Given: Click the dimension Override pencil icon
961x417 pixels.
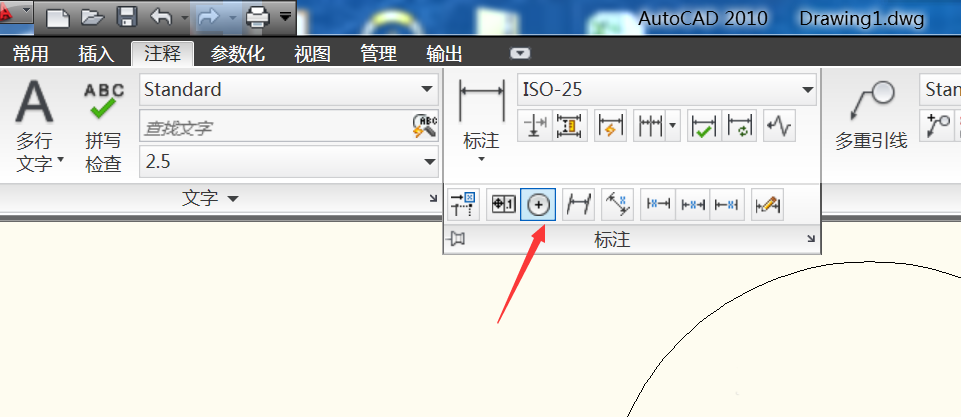Looking at the screenshot, I should [767, 205].
